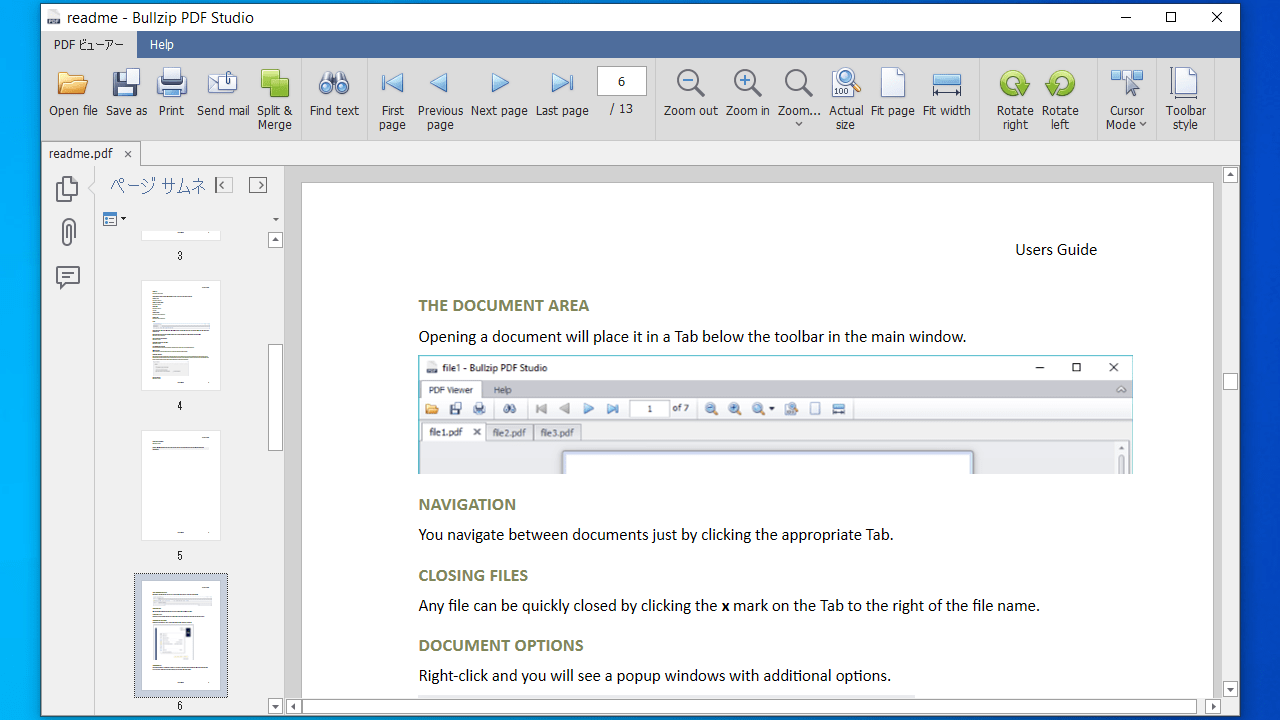Rotate the page right
The height and width of the screenshot is (720, 1280).
pyautogui.click(x=1015, y=99)
